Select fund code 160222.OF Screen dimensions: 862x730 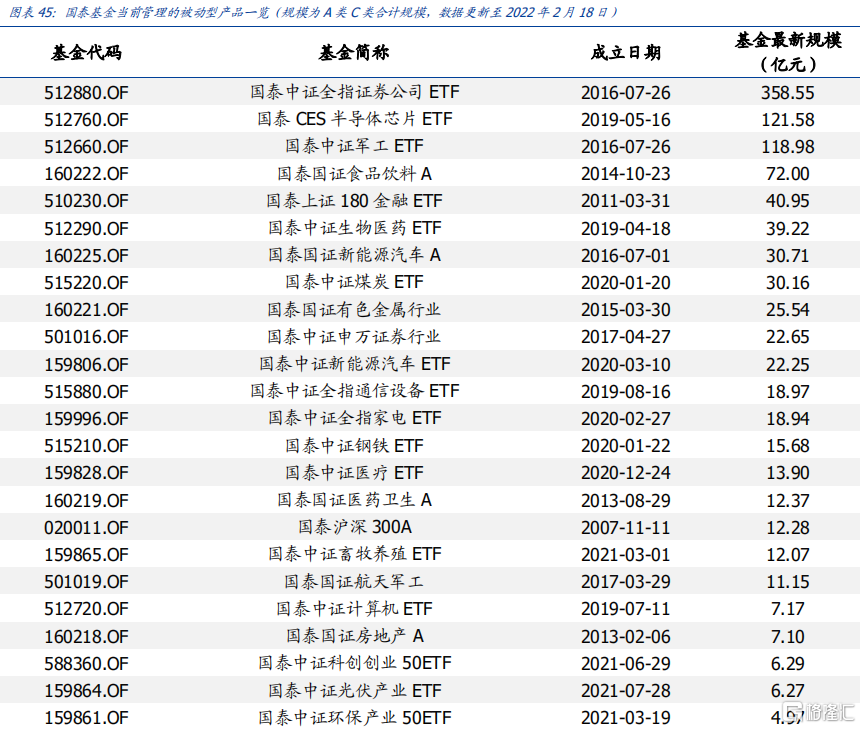coord(86,174)
